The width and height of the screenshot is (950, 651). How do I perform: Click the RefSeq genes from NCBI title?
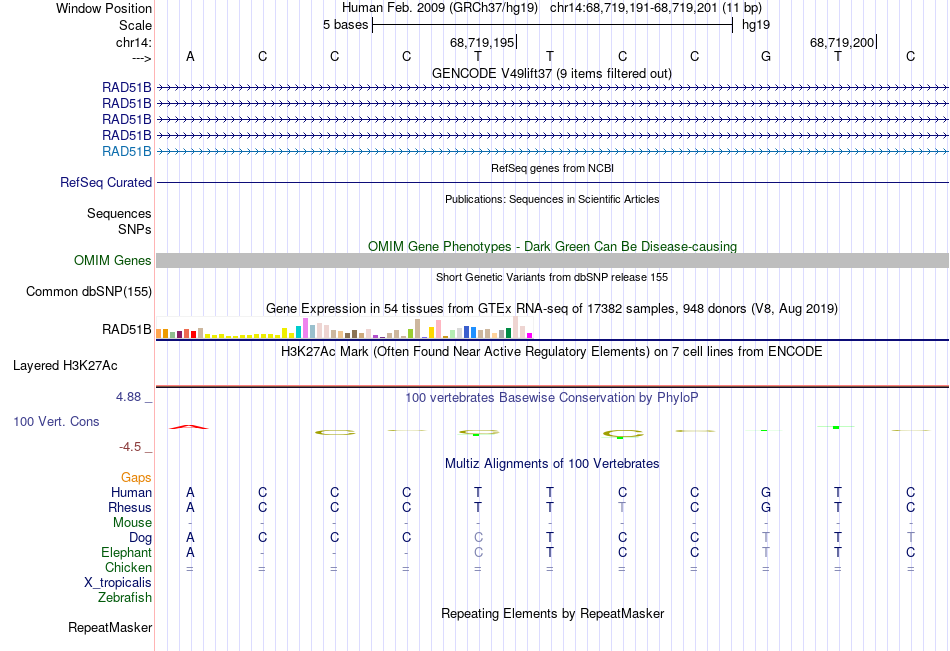(x=552, y=168)
